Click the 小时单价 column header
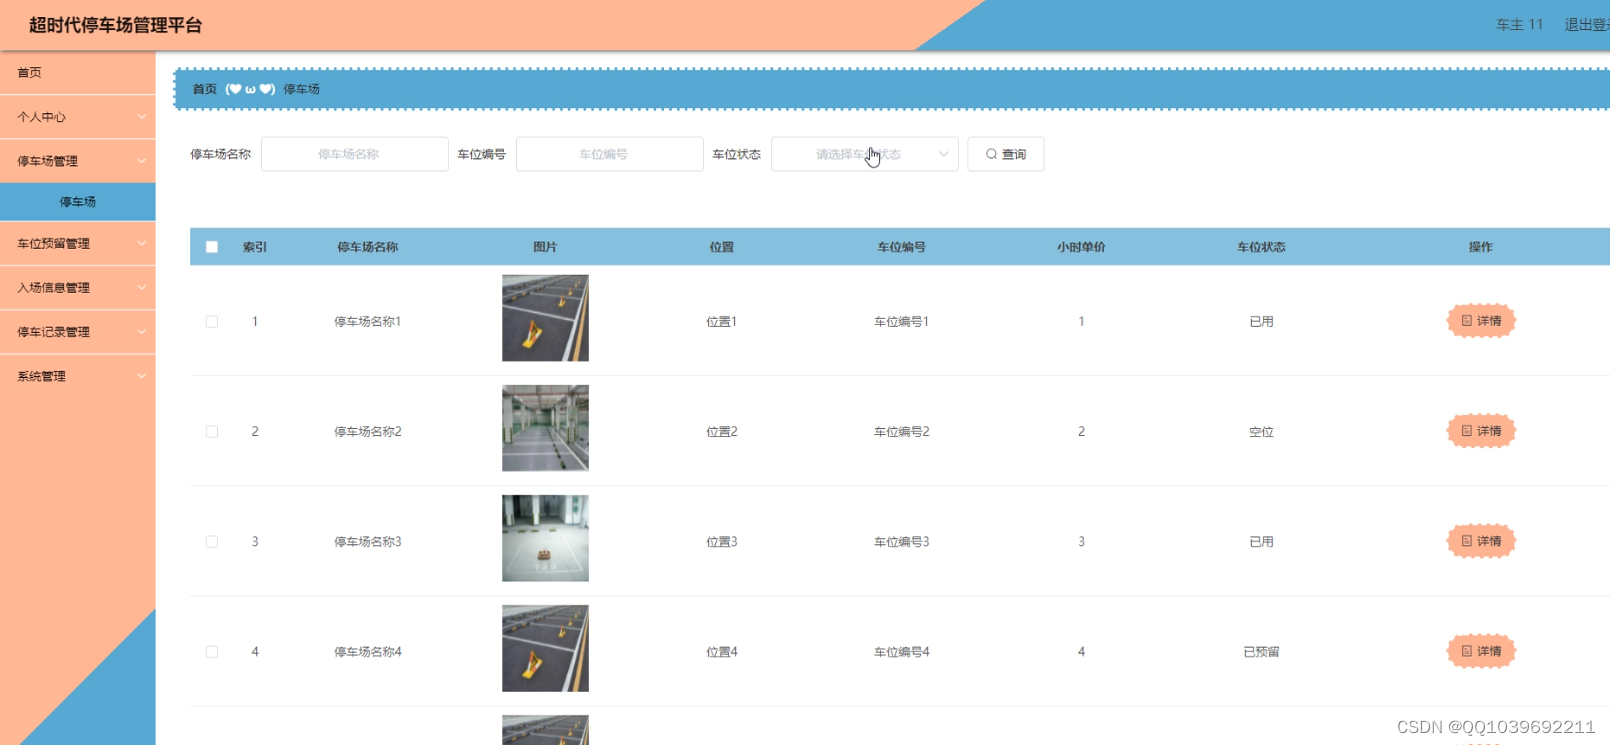 [1081, 247]
